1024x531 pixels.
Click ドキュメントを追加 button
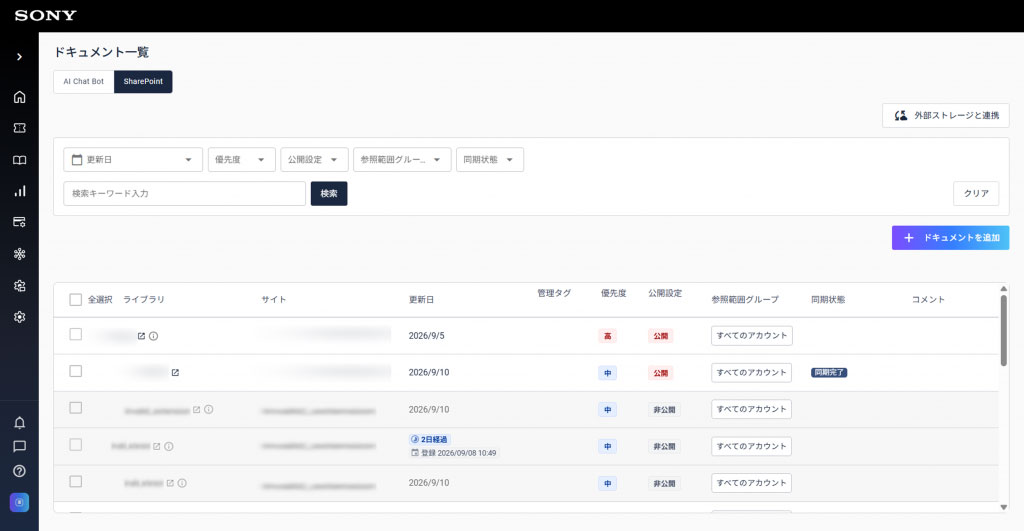click(x=951, y=238)
